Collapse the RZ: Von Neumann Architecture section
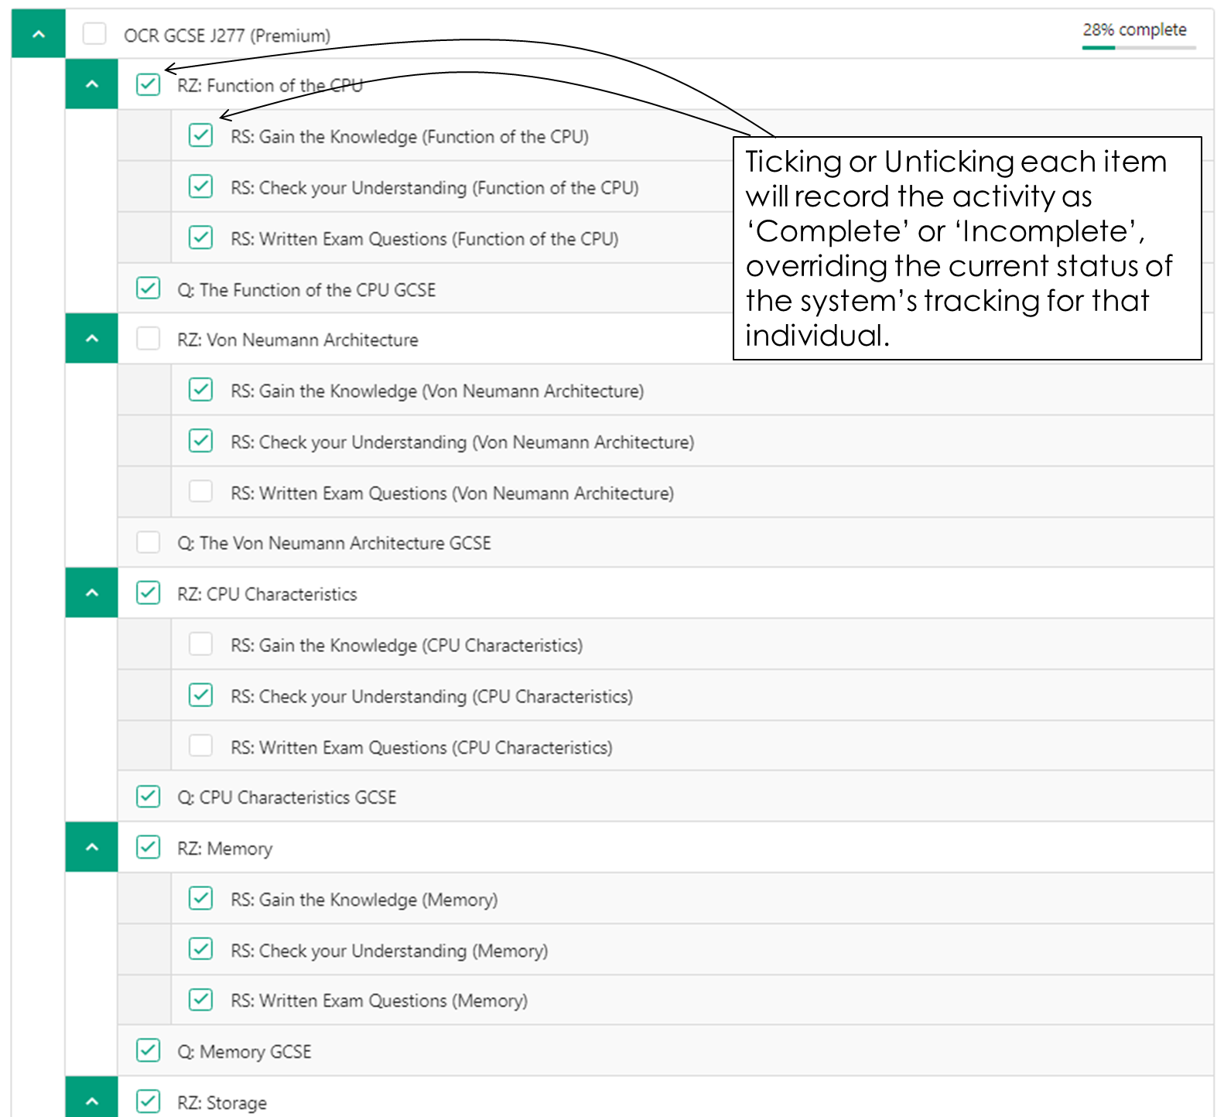Screen dimensions: 1224x1117 pyautogui.click(x=91, y=339)
